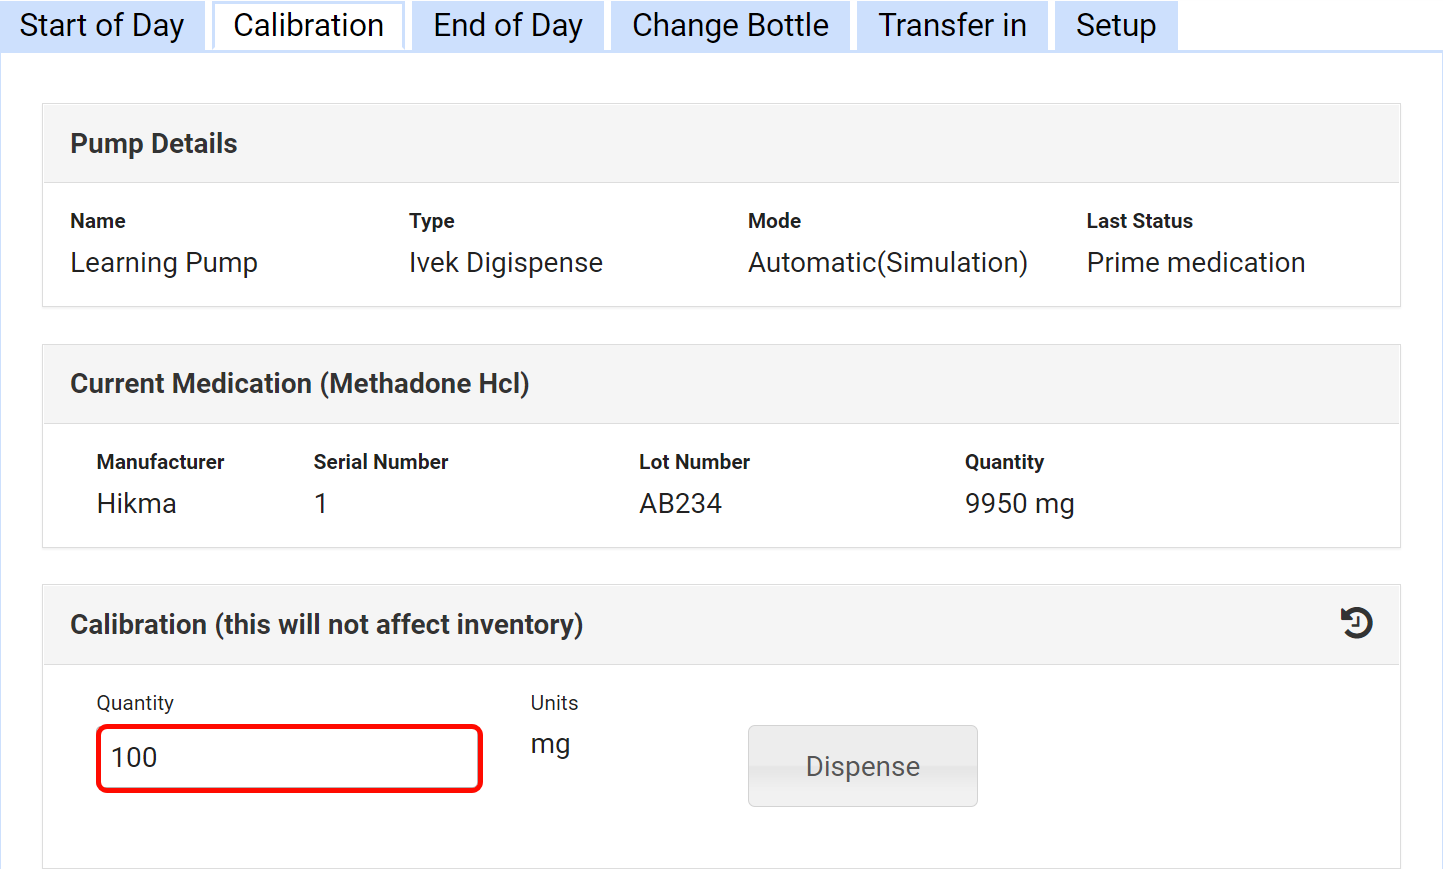Click the calibration Quantity input field
1443x869 pixels.
[x=289, y=758]
